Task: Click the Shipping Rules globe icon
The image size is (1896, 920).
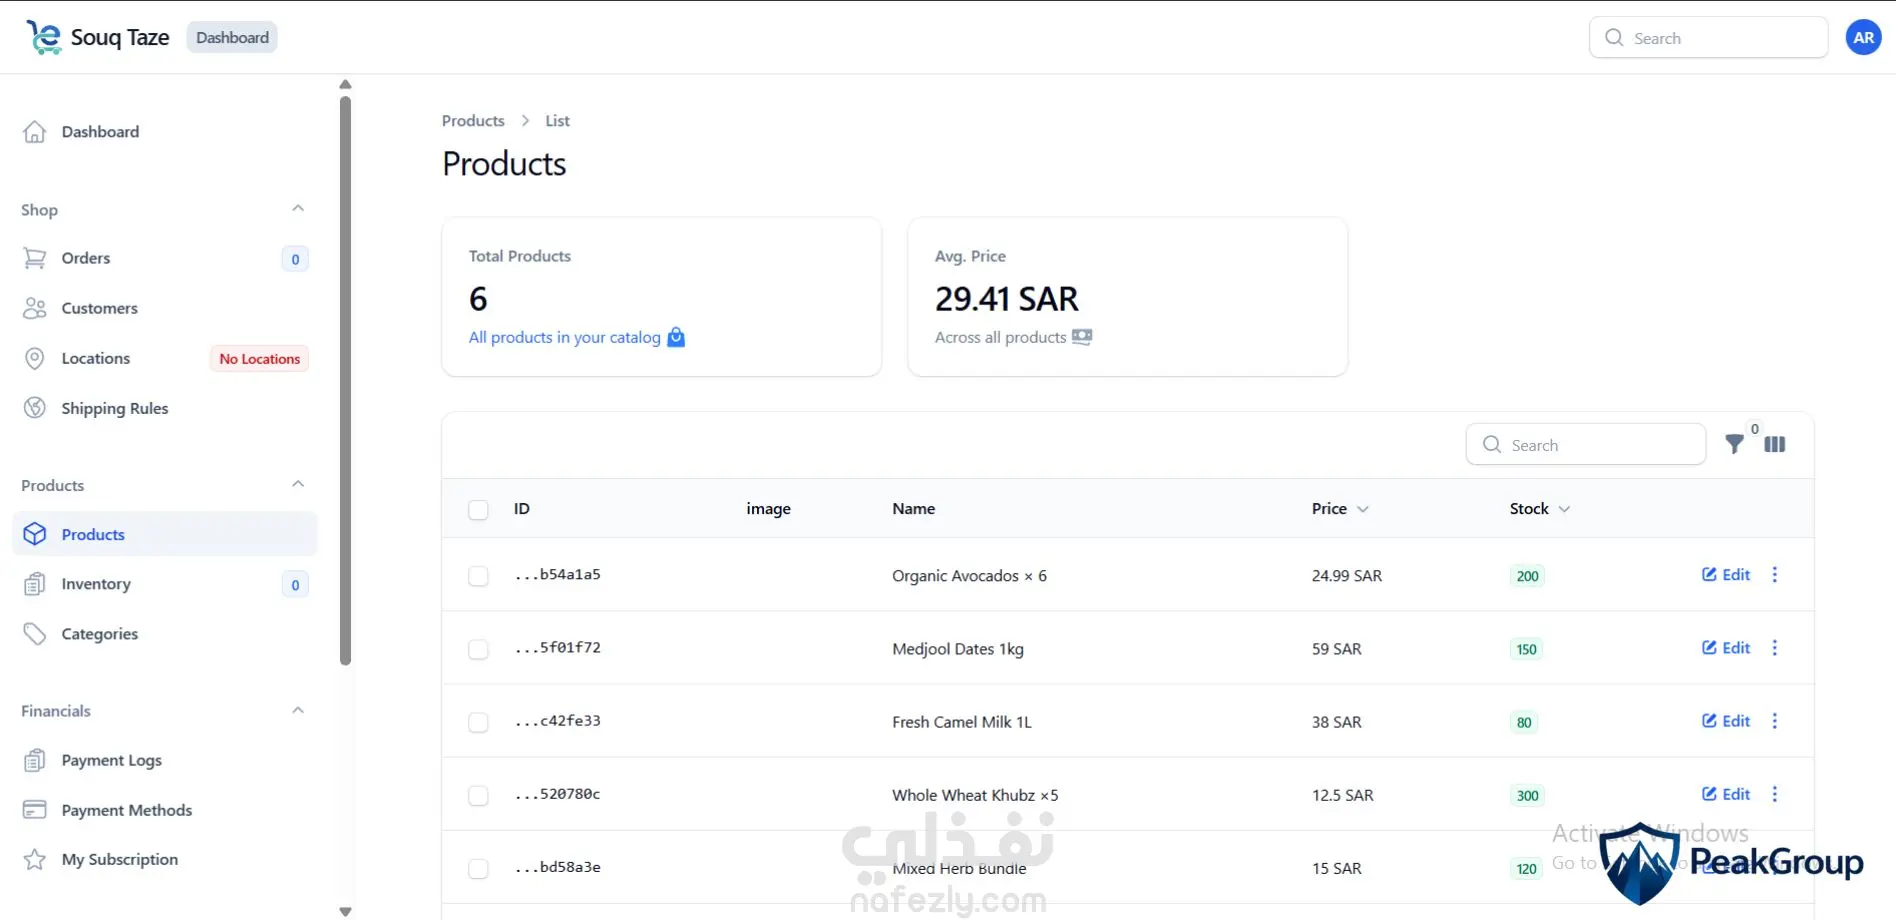Action: 35,408
